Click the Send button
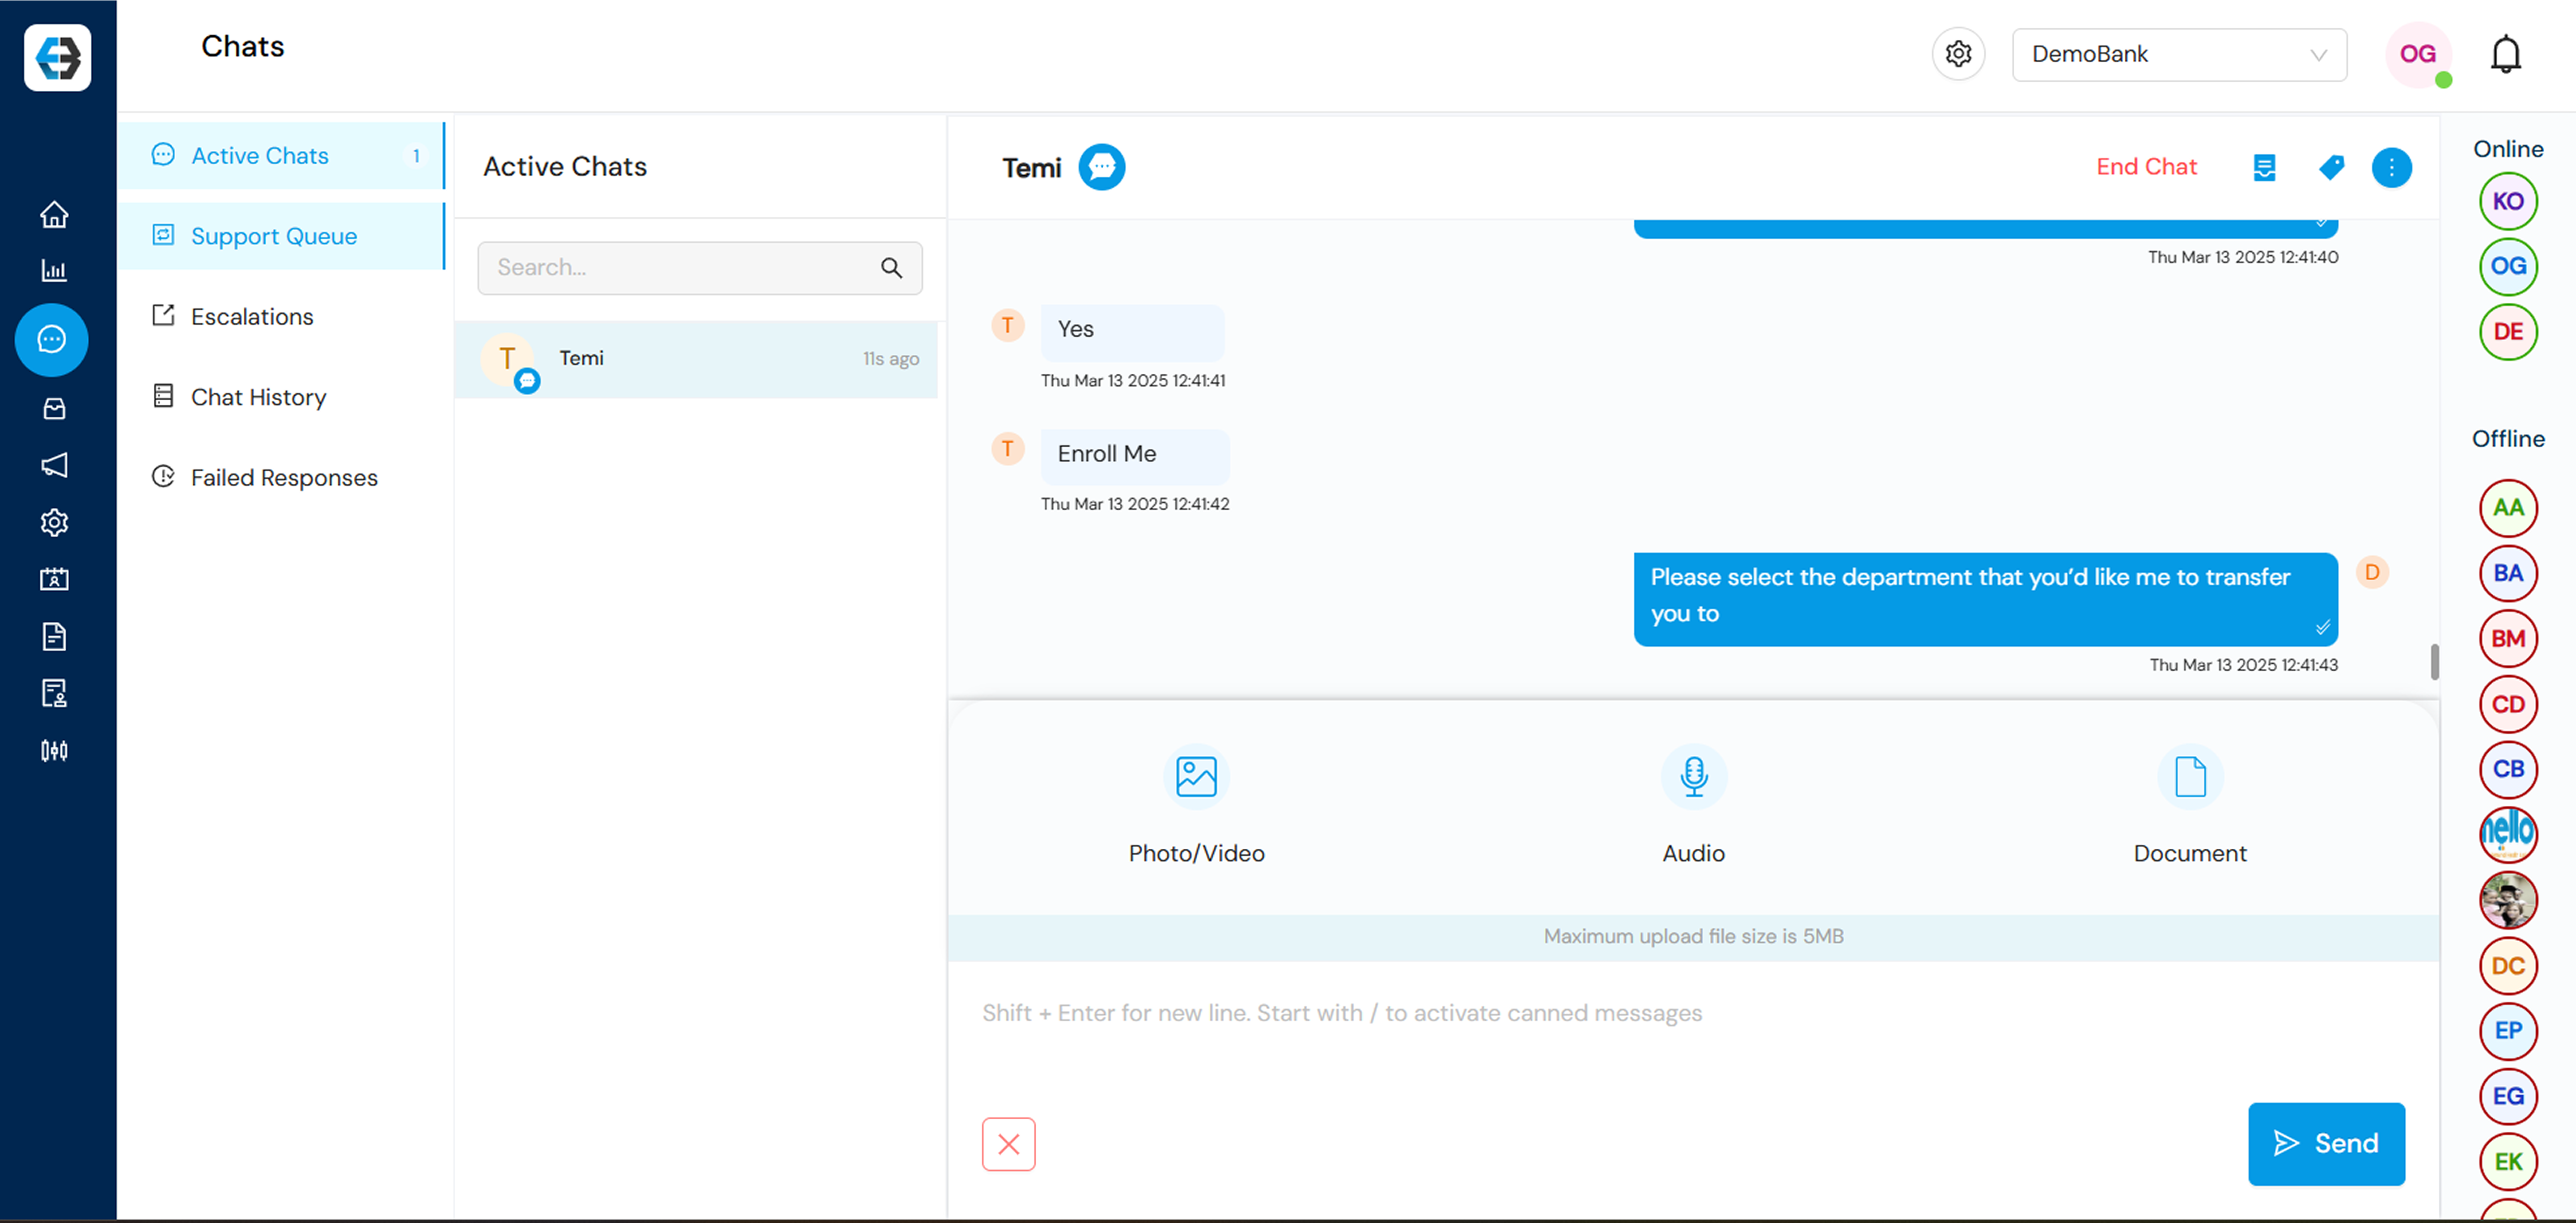The width and height of the screenshot is (2576, 1223). pos(2326,1144)
